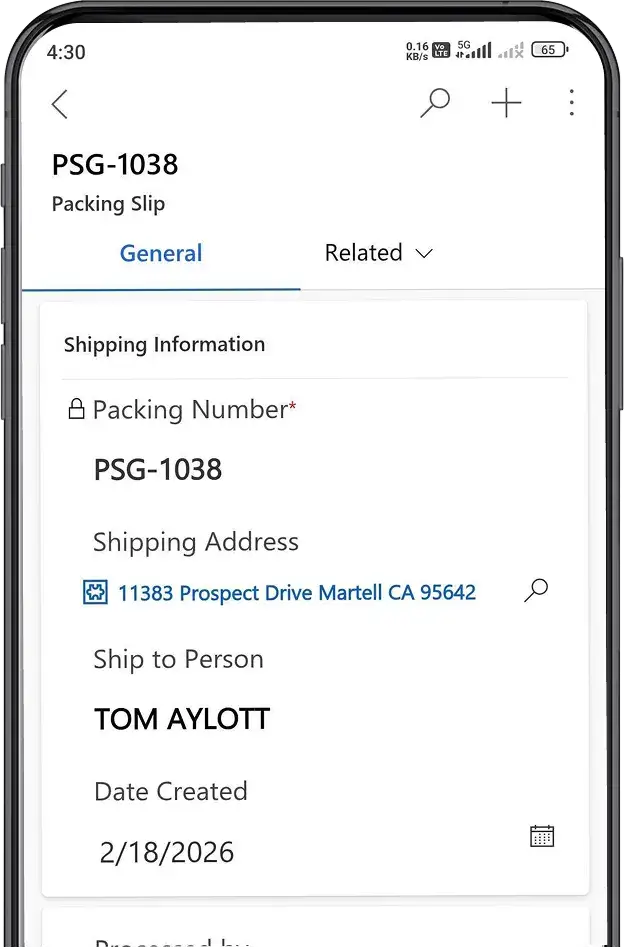Collapse the Shipping Information section
Image resolution: width=624 pixels, height=948 pixels.
click(164, 344)
